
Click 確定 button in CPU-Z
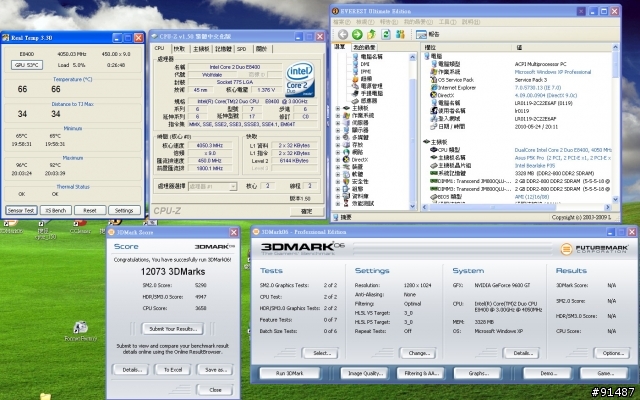[306, 211]
